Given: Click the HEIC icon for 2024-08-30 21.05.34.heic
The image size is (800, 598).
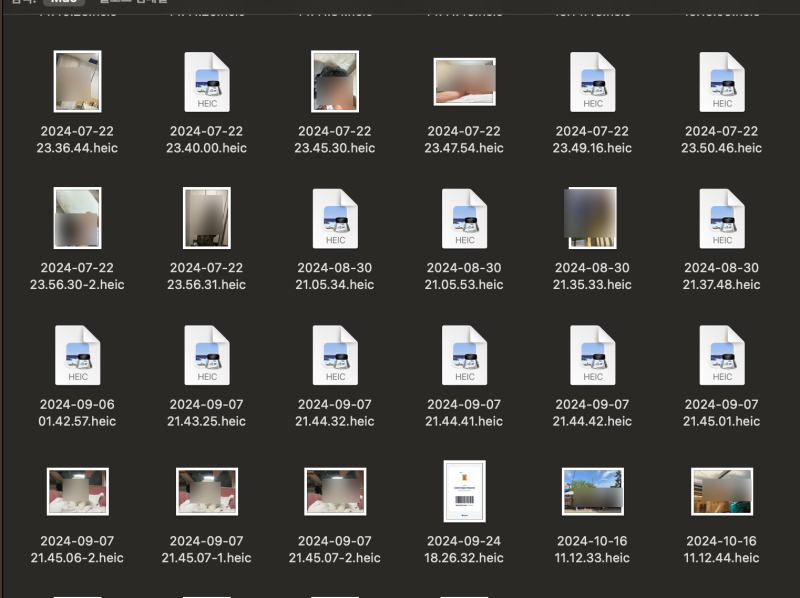Looking at the screenshot, I should tap(335, 218).
